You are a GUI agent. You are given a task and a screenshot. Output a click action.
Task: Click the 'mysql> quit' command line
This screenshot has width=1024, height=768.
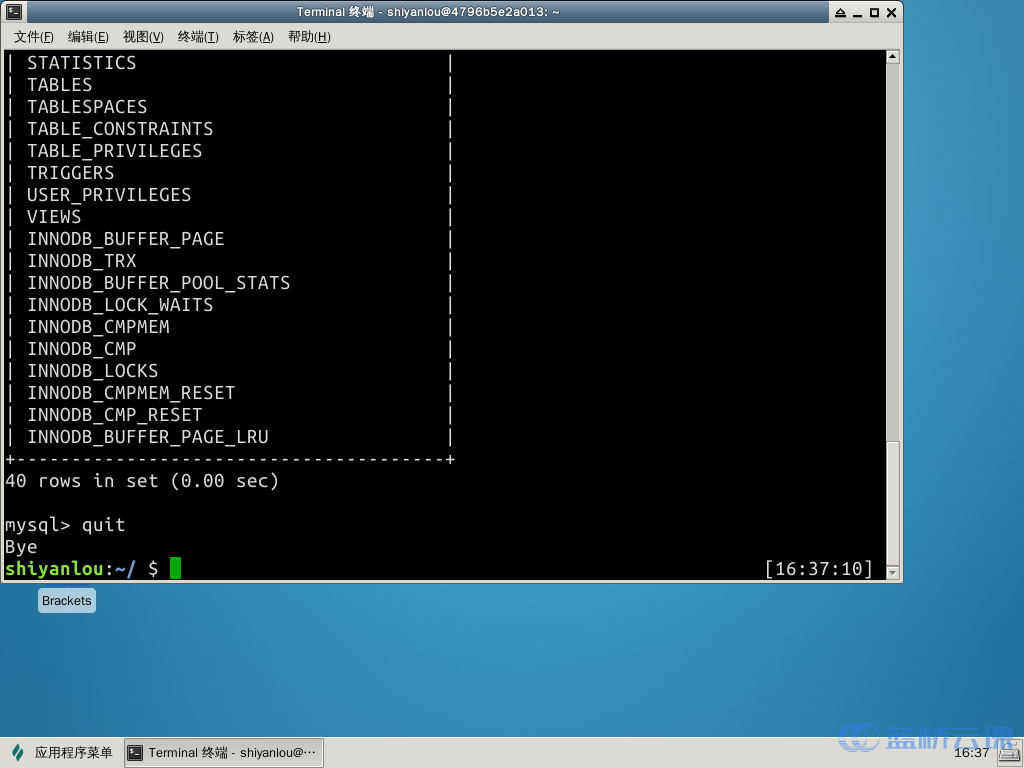coord(65,525)
